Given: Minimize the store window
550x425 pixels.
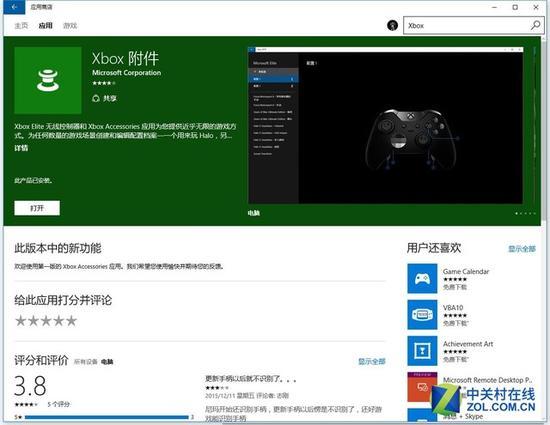Looking at the screenshot, I should pyautogui.click(x=495, y=7).
